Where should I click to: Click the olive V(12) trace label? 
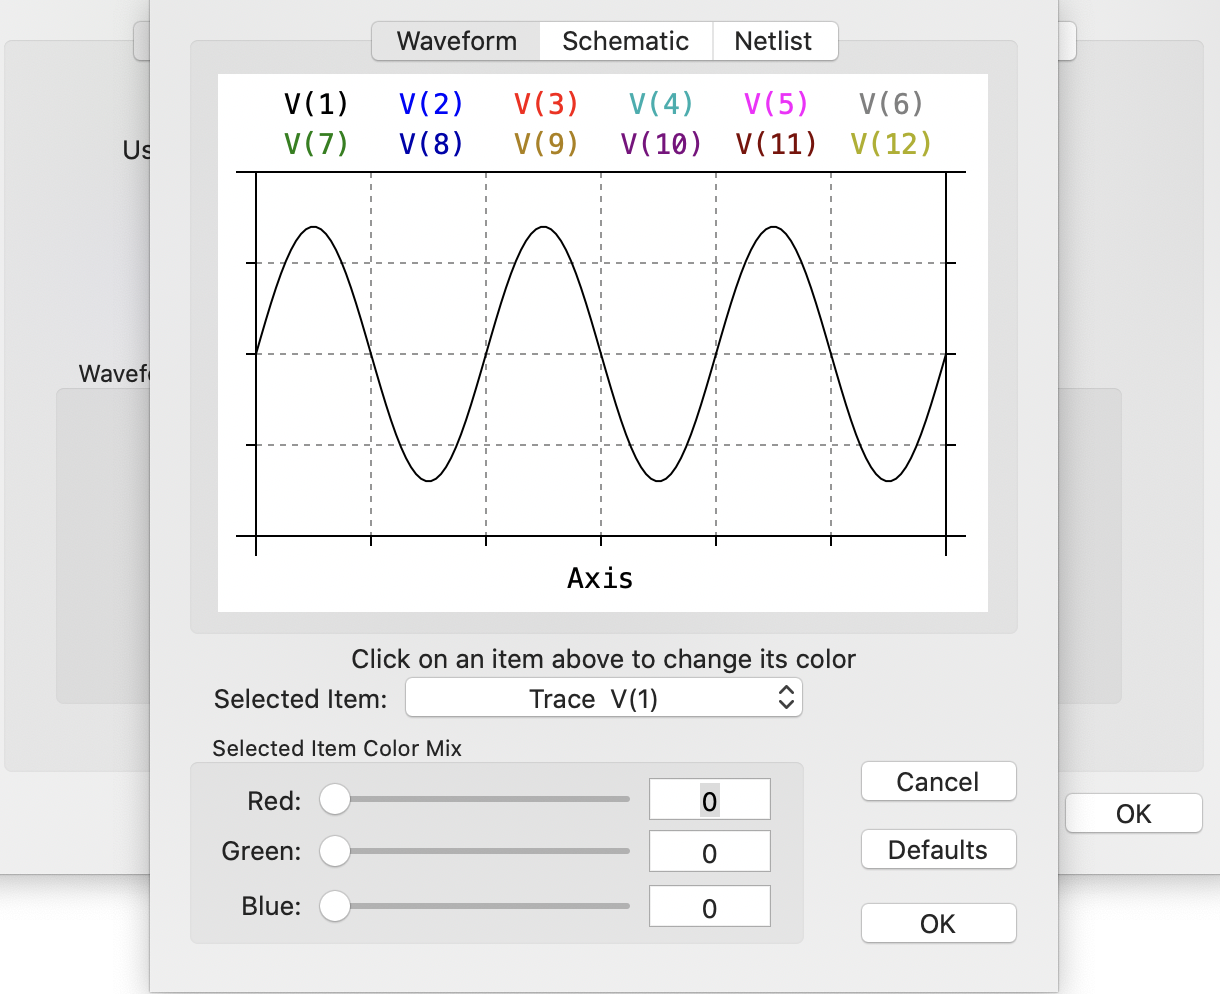[x=890, y=143]
